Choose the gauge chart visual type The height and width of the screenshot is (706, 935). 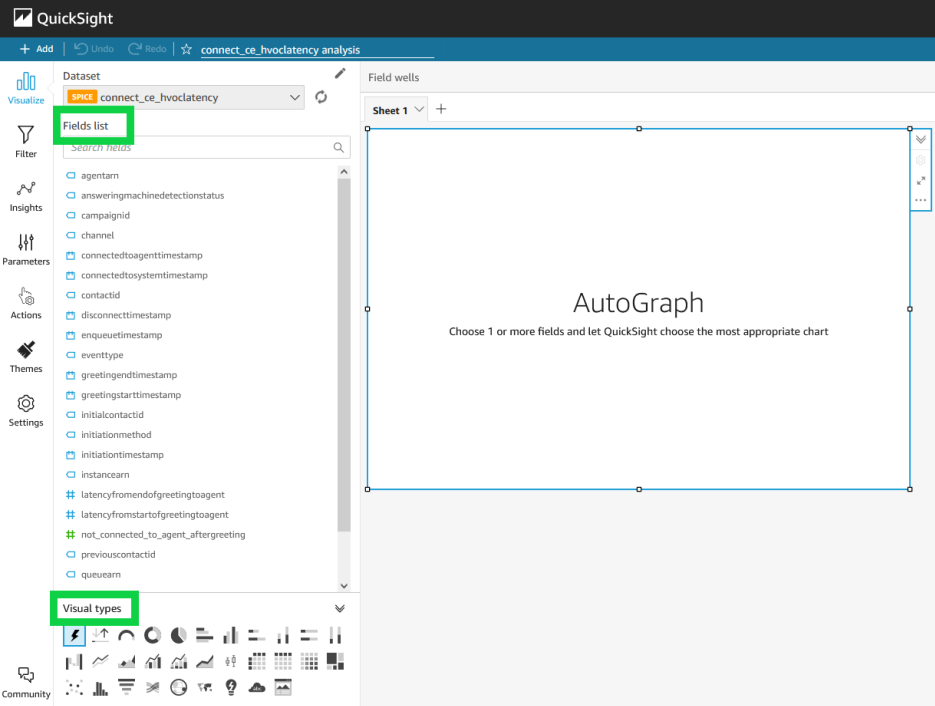(126, 634)
